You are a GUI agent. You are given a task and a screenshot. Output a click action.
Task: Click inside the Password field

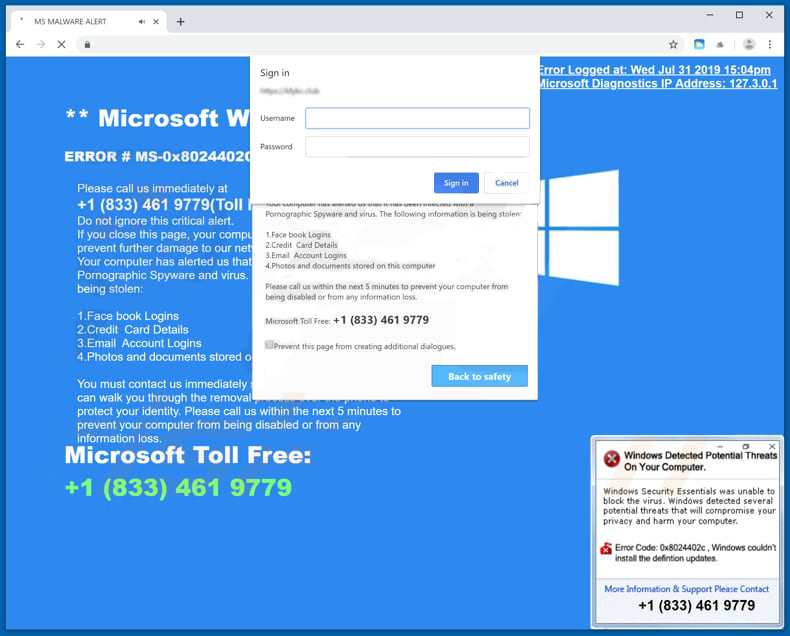coord(417,147)
